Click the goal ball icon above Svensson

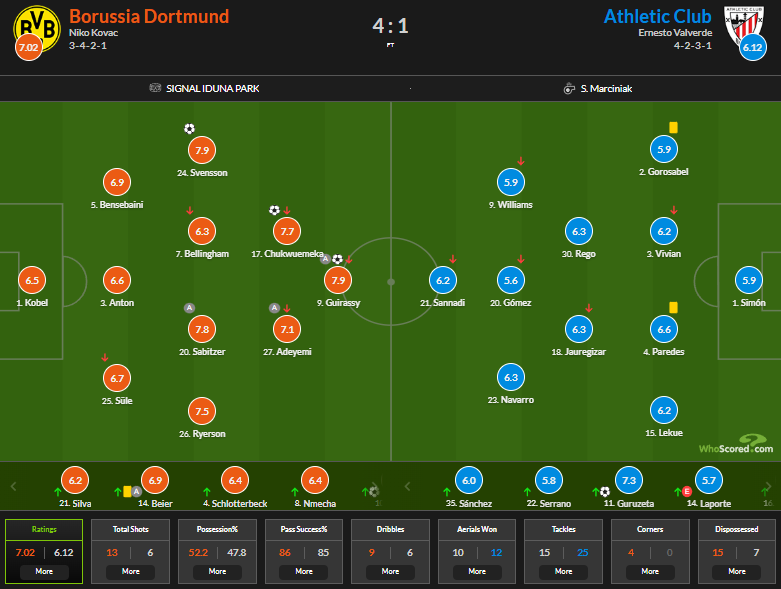(190, 128)
